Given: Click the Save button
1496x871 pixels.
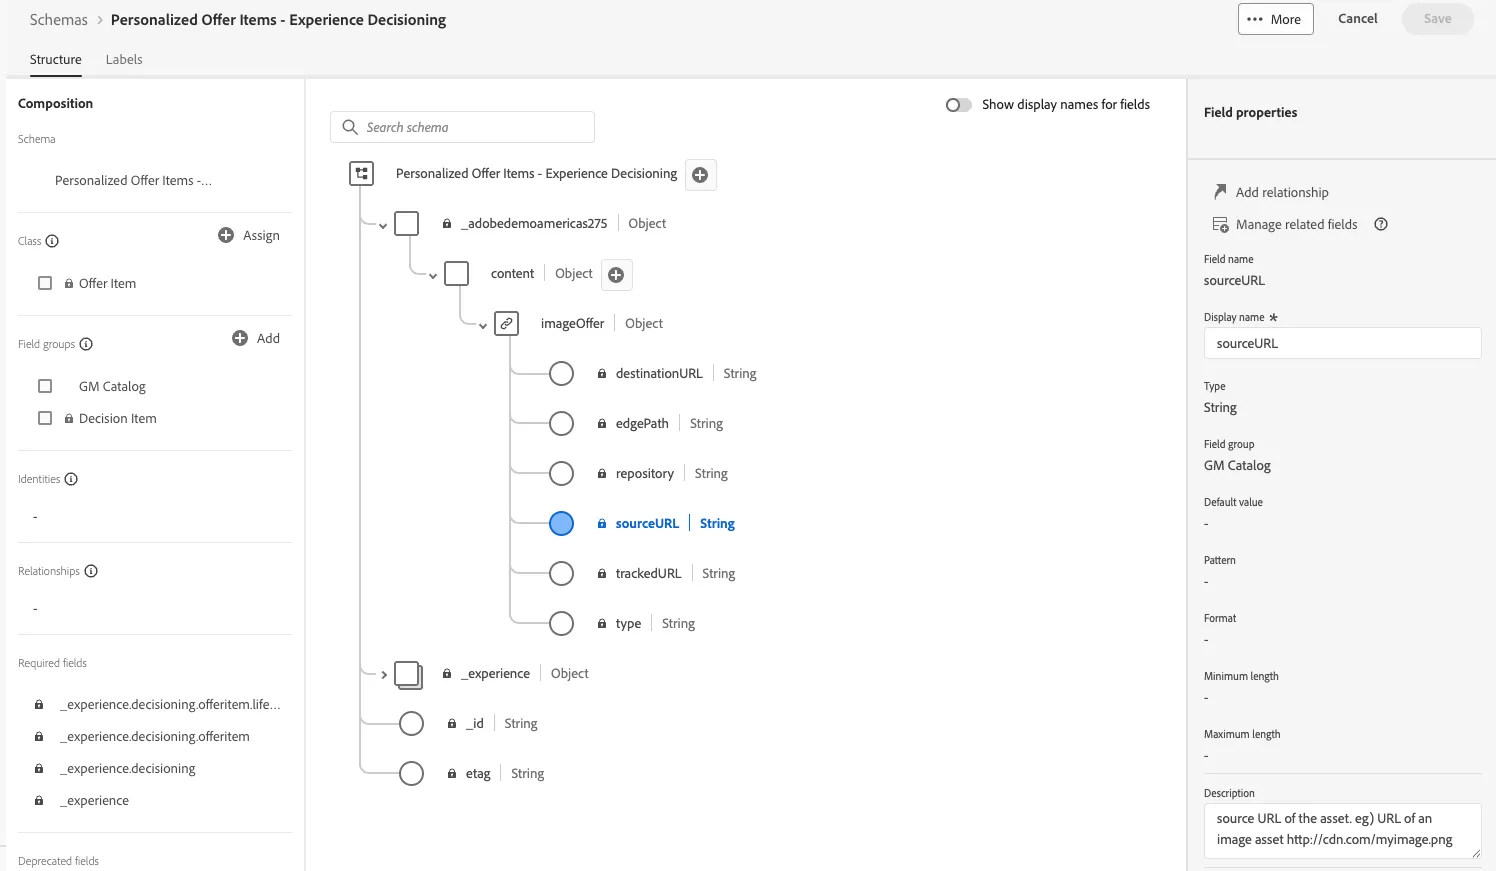Looking at the screenshot, I should click(x=1438, y=19).
